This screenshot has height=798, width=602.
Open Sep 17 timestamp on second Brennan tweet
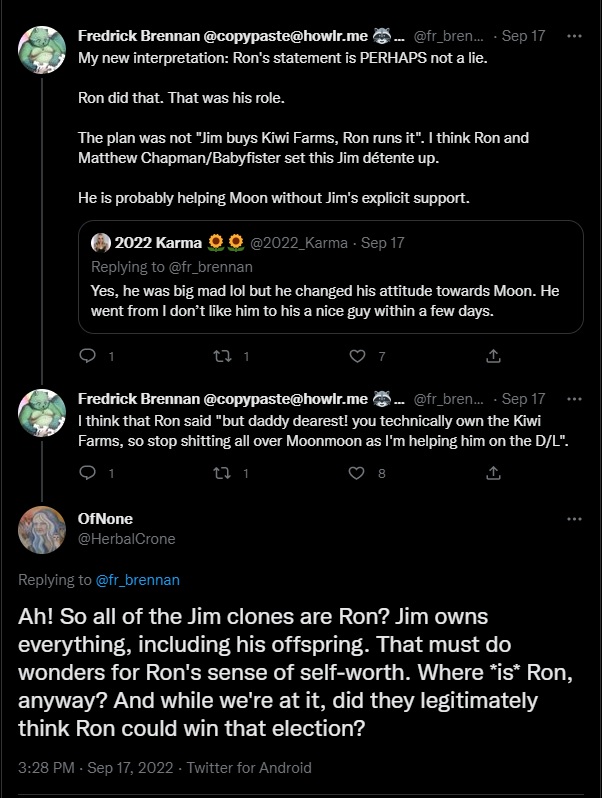524,398
